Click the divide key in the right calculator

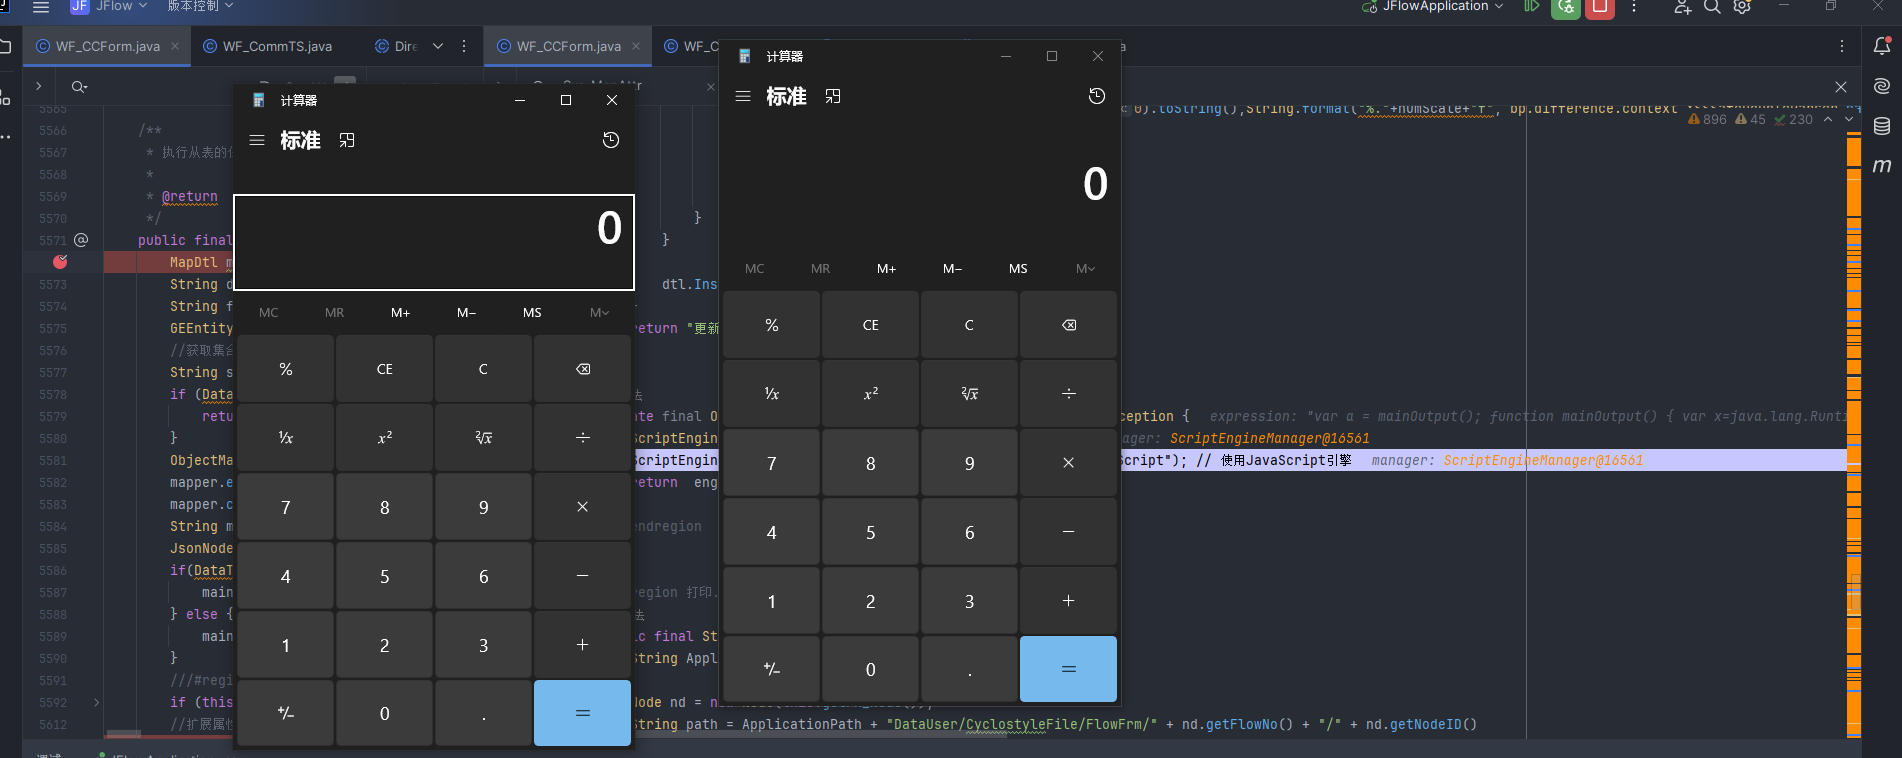(1069, 394)
